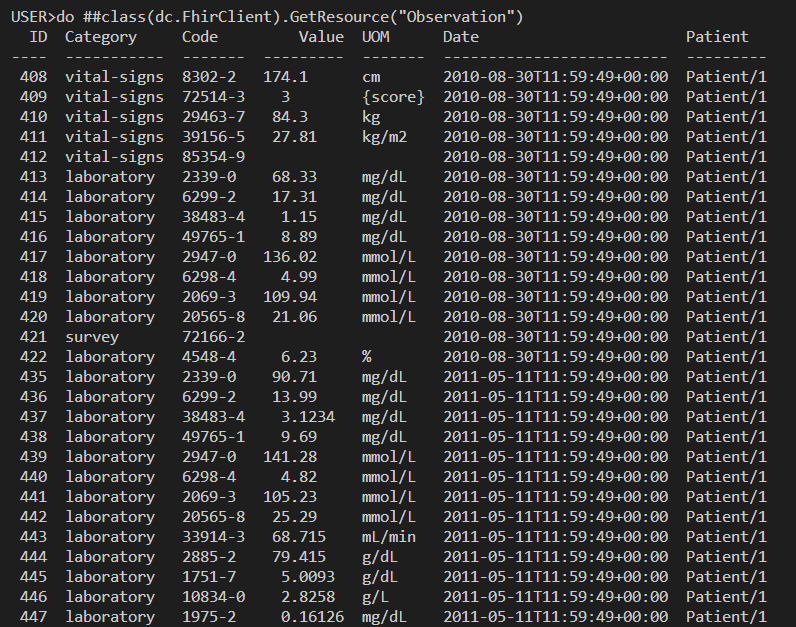Click the % unit in row 422
Image resolution: width=796 pixels, height=627 pixels.
(x=367, y=357)
